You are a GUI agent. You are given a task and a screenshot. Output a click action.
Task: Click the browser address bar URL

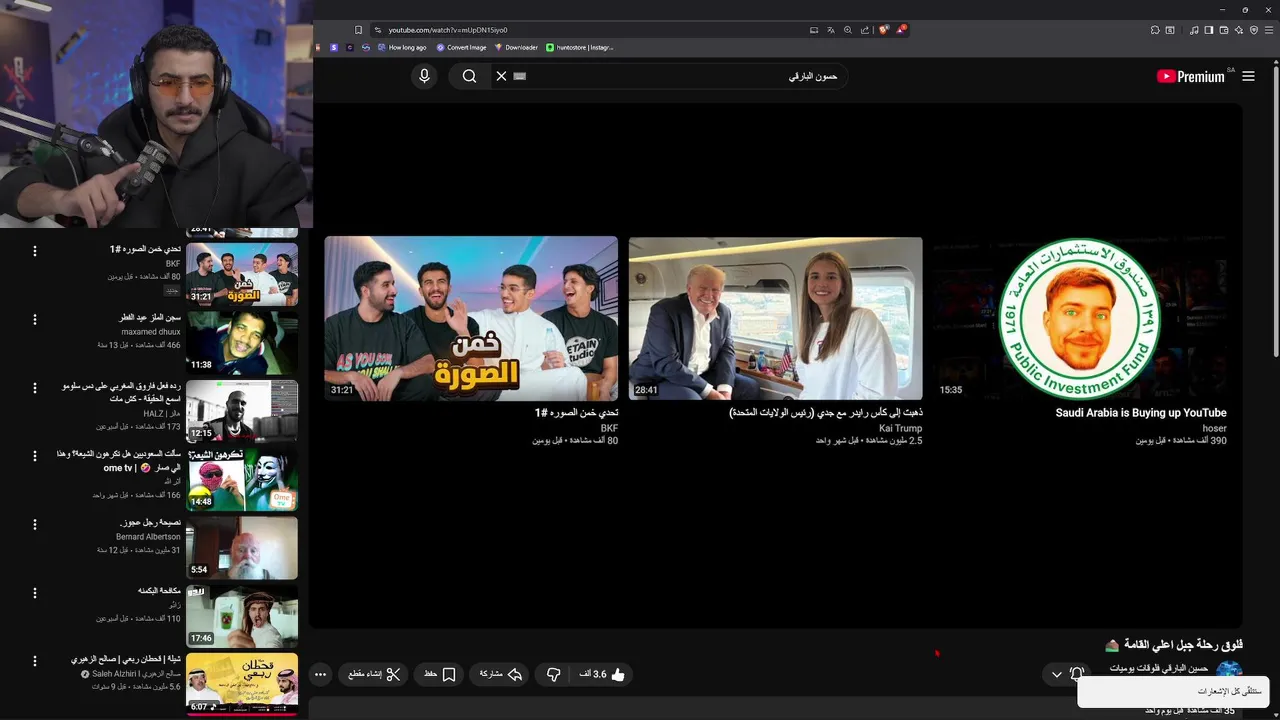[x=447, y=30]
